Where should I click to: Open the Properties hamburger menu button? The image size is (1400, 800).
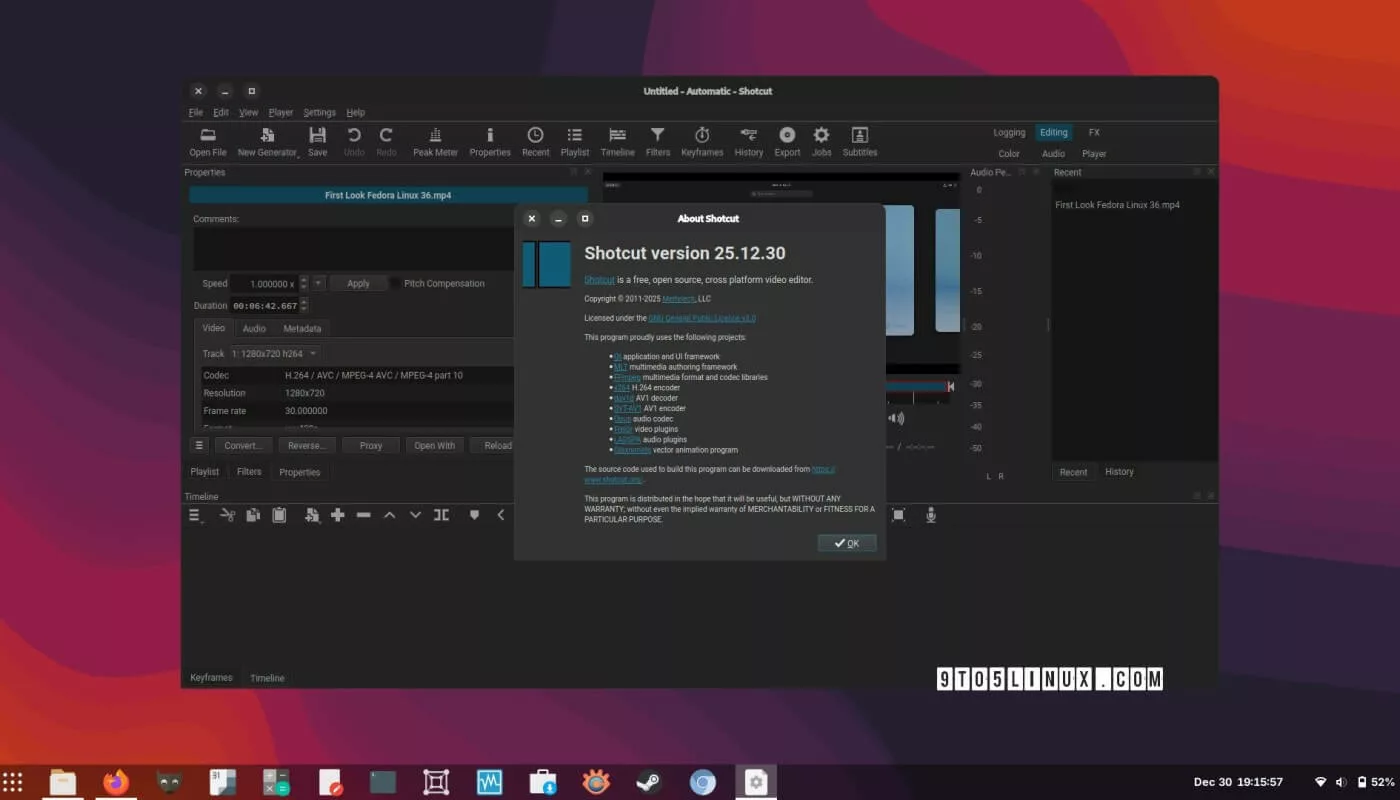coord(199,446)
